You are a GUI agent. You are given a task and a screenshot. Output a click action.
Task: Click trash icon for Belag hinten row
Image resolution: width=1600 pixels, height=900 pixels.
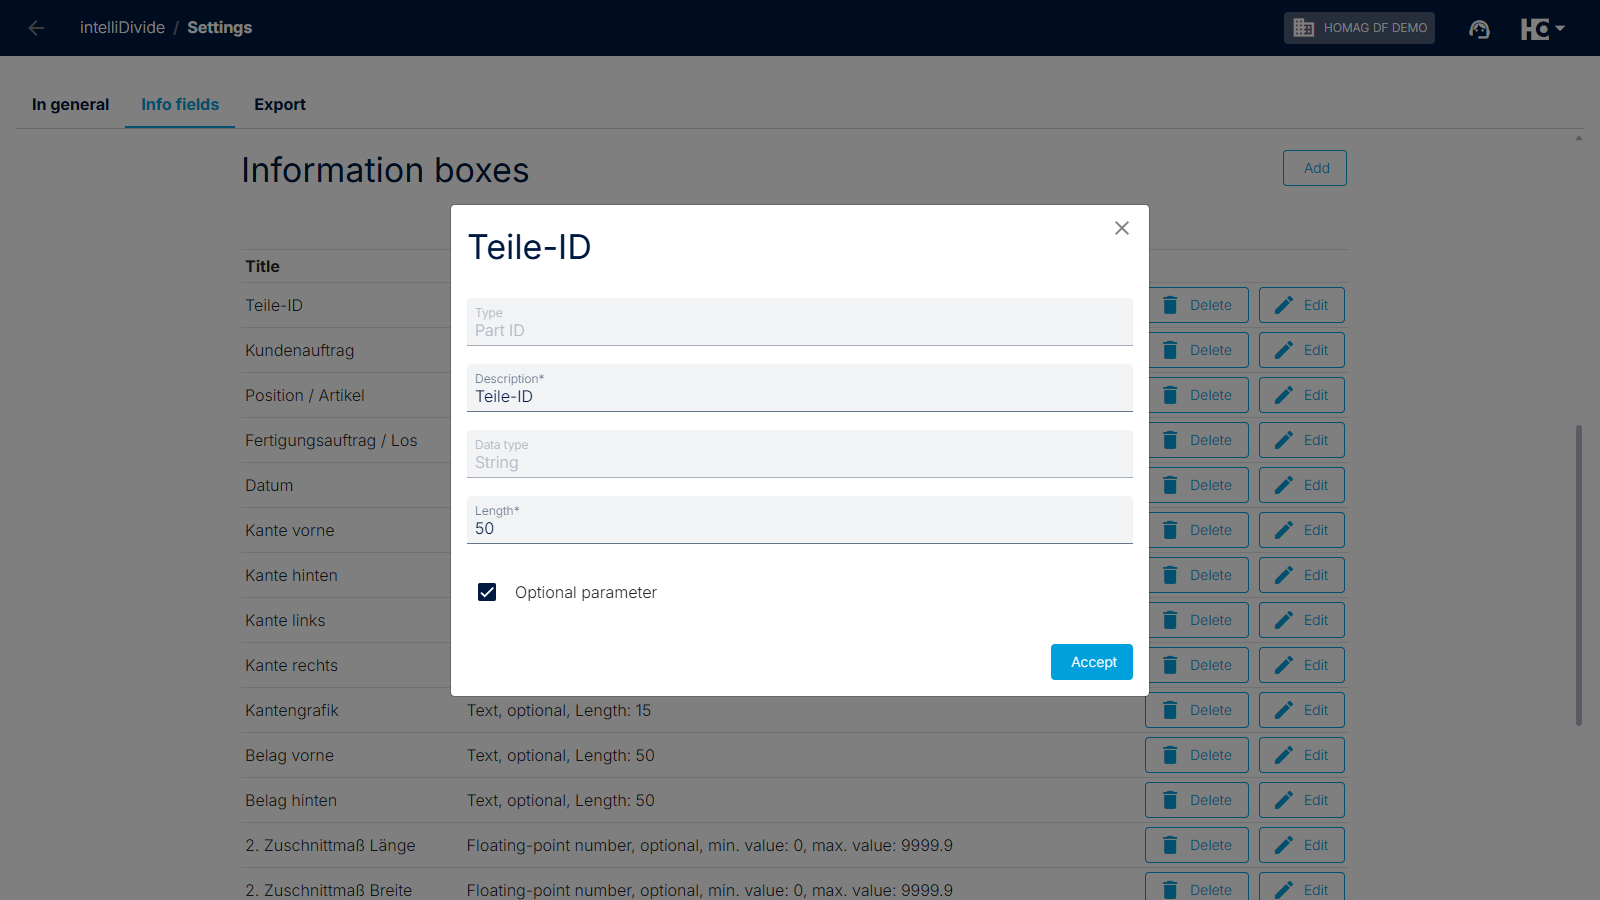[1170, 800]
